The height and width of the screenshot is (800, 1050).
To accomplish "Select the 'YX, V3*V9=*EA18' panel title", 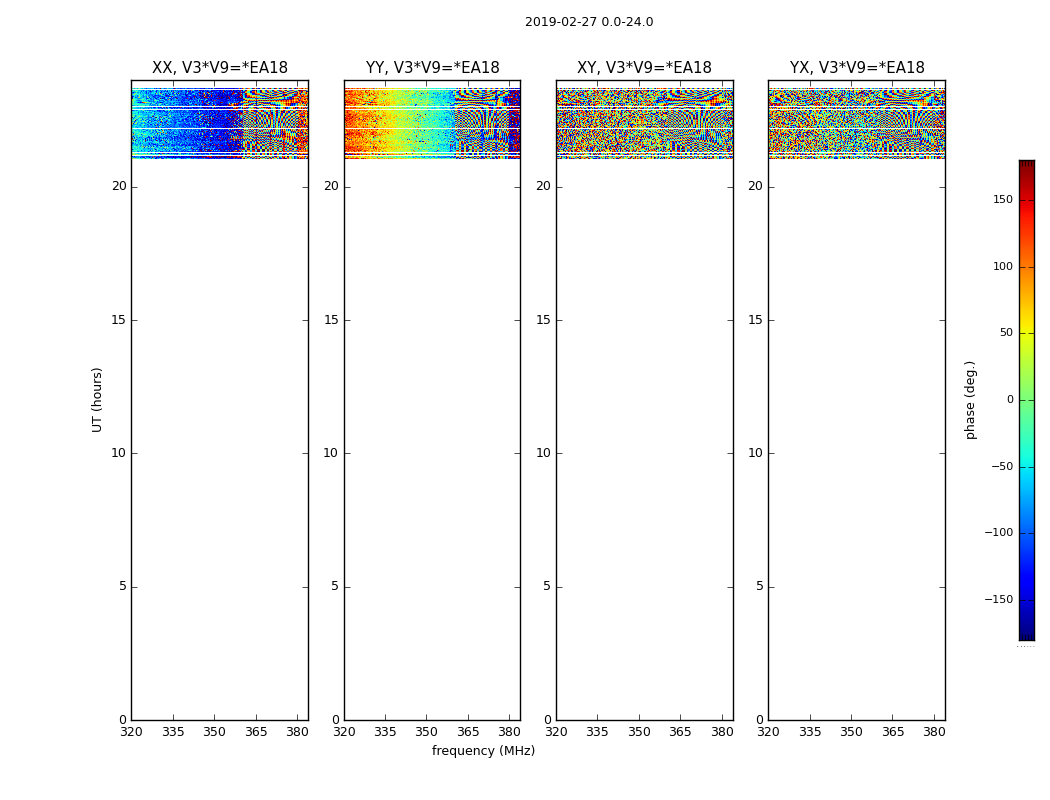I will pyautogui.click(x=857, y=68).
